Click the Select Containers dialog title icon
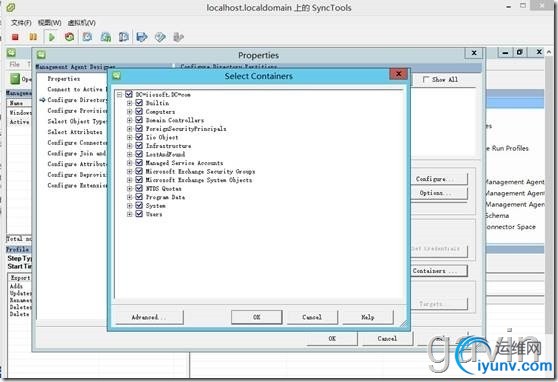This screenshot has width=558, height=382. tap(117, 76)
